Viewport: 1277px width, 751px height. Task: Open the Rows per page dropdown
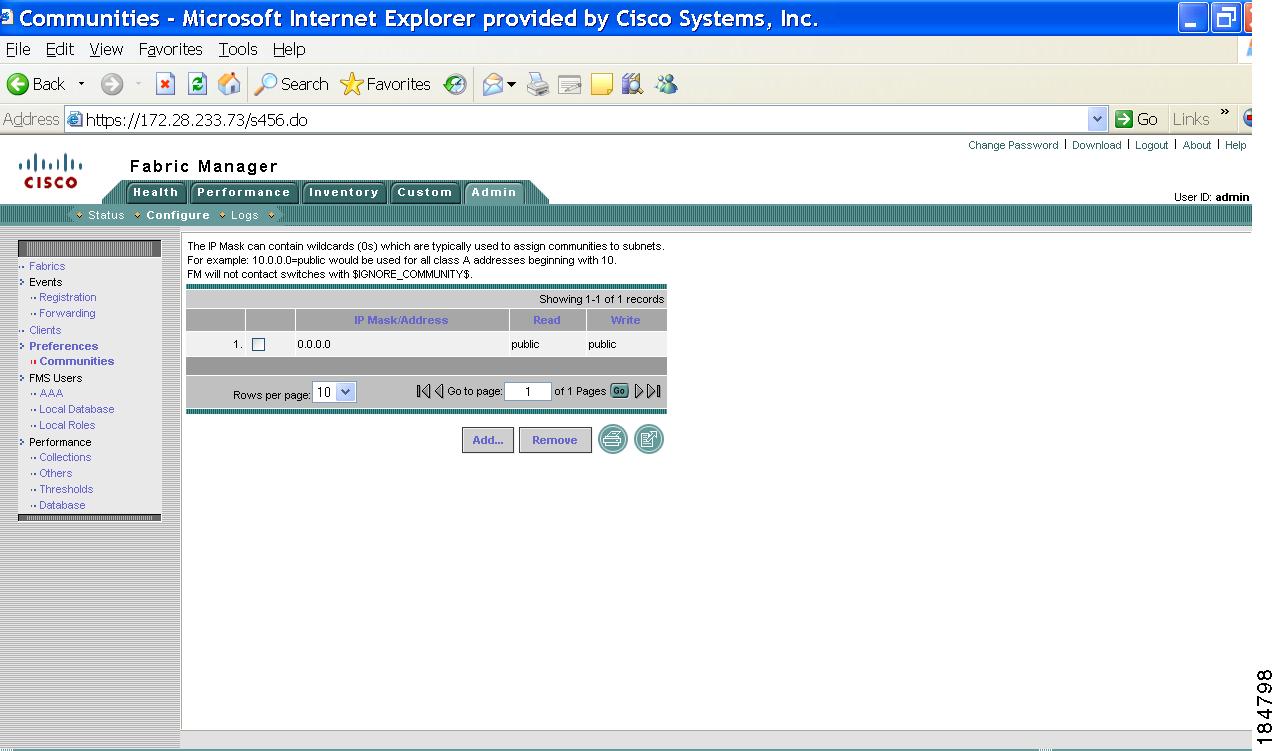point(334,393)
